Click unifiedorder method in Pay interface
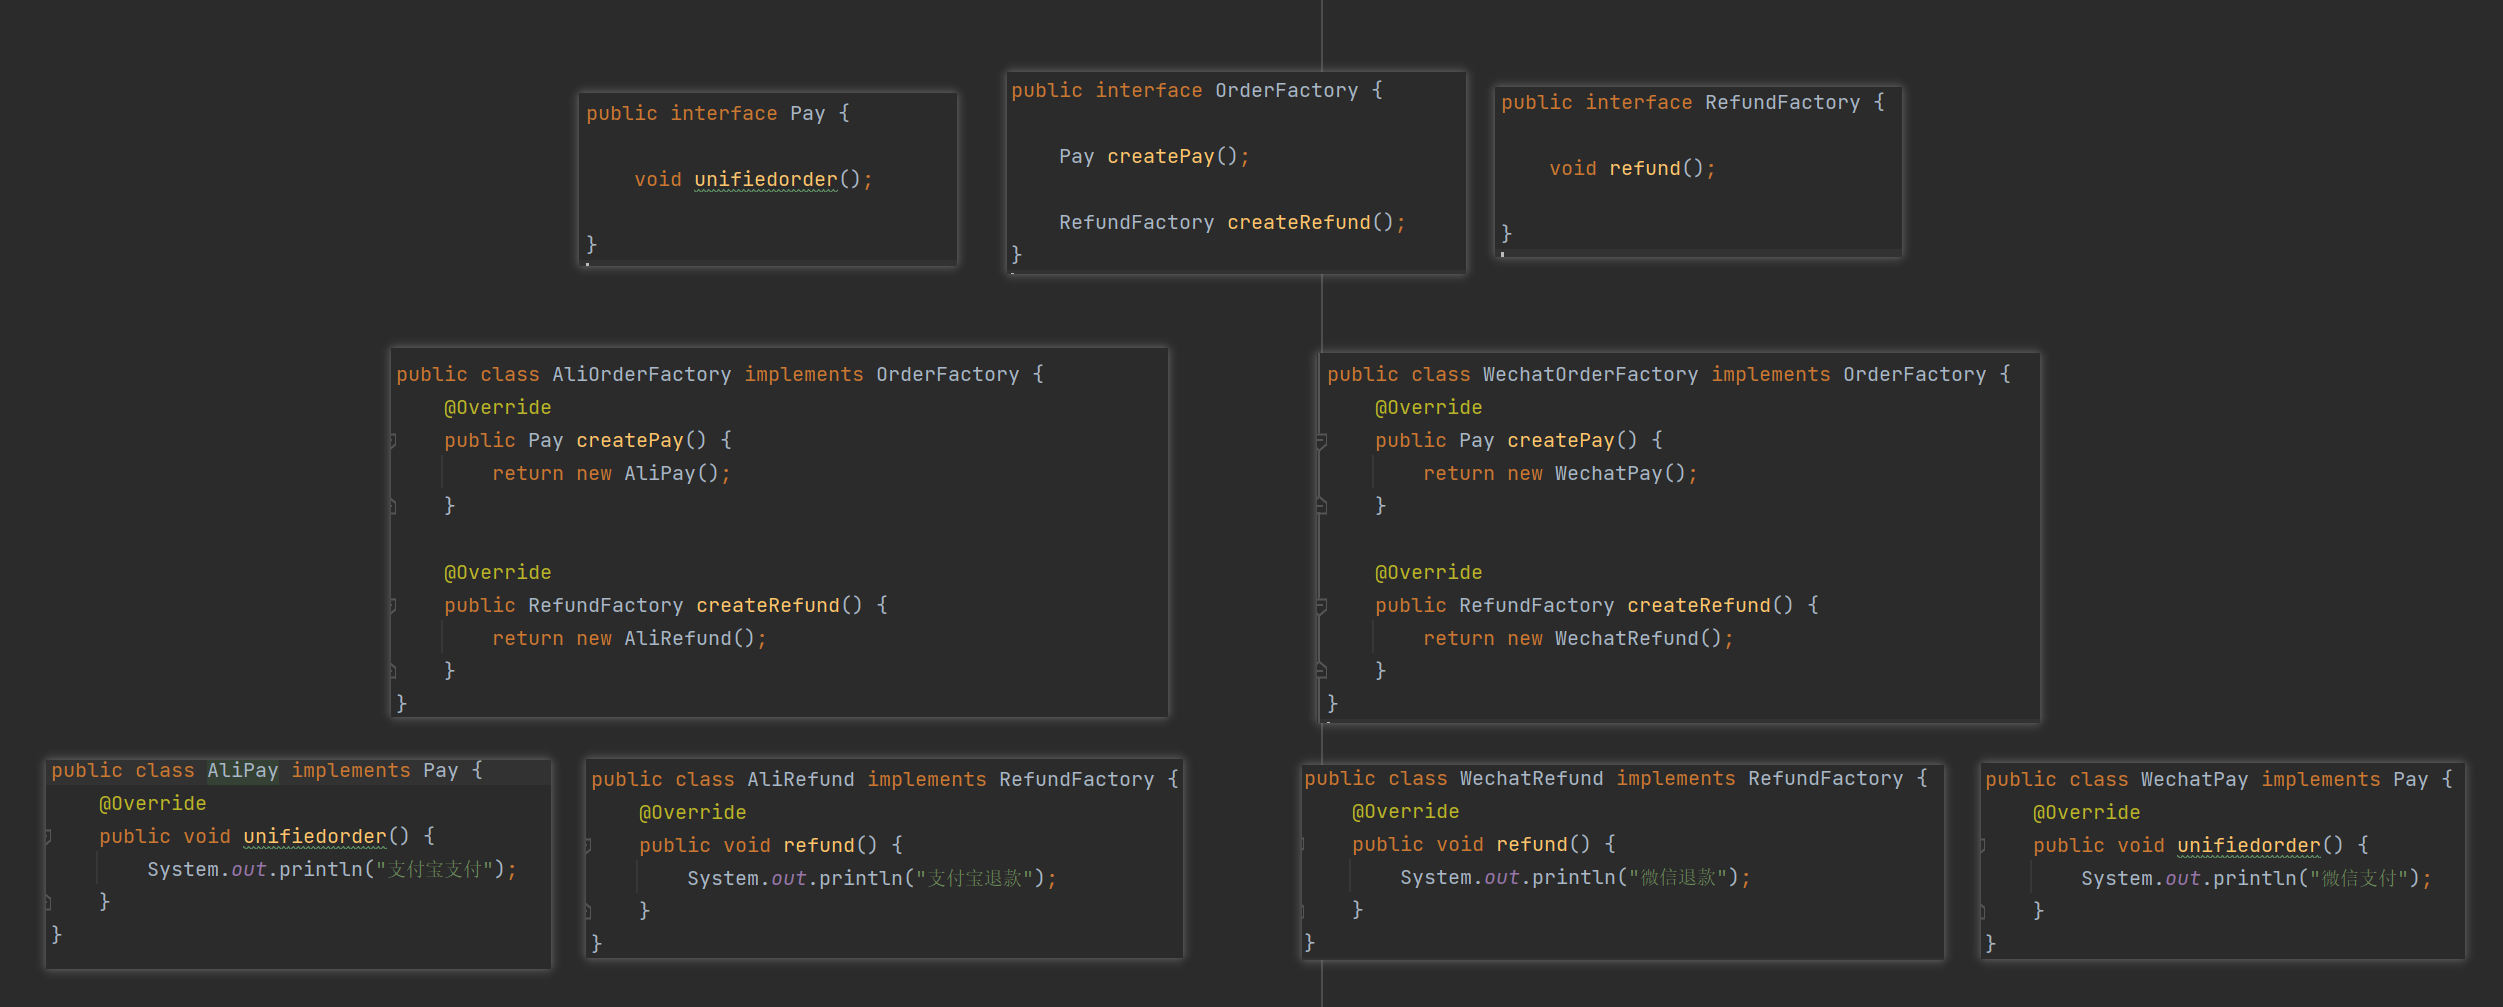 coord(766,180)
